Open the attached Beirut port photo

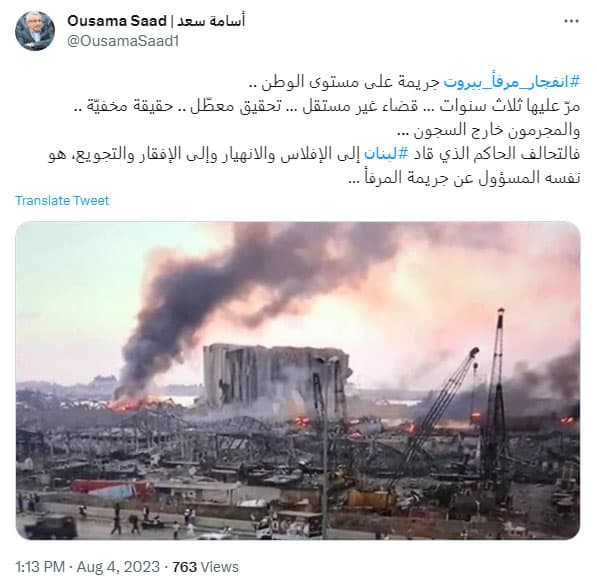[298, 380]
